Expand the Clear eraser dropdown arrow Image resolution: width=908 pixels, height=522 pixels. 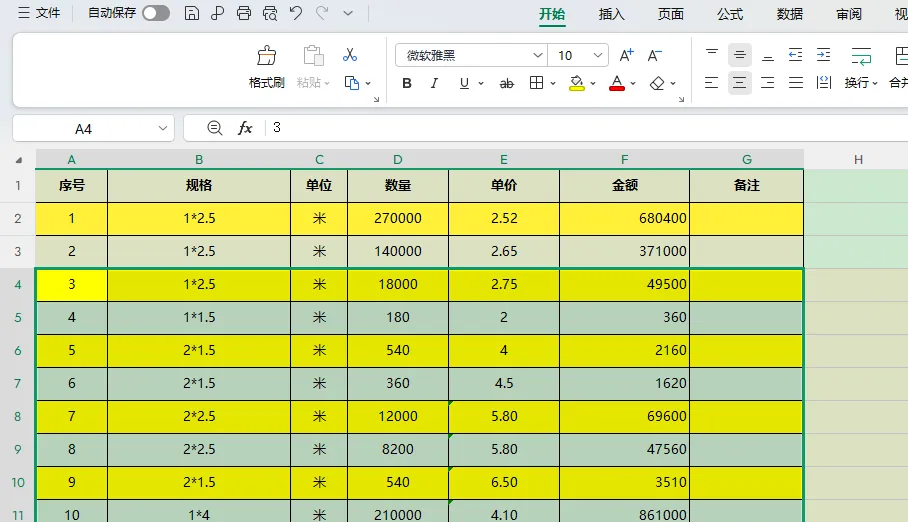point(673,83)
